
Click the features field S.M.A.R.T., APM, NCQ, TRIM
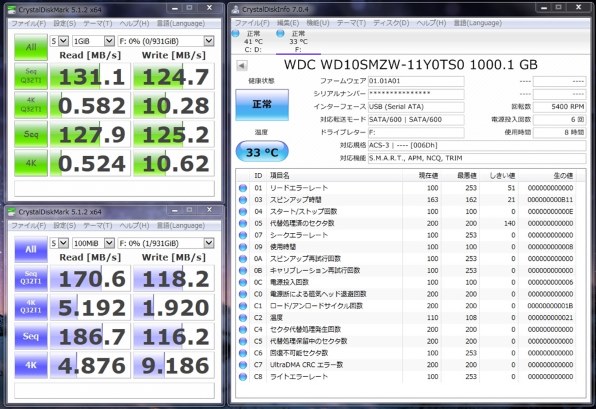477,158
